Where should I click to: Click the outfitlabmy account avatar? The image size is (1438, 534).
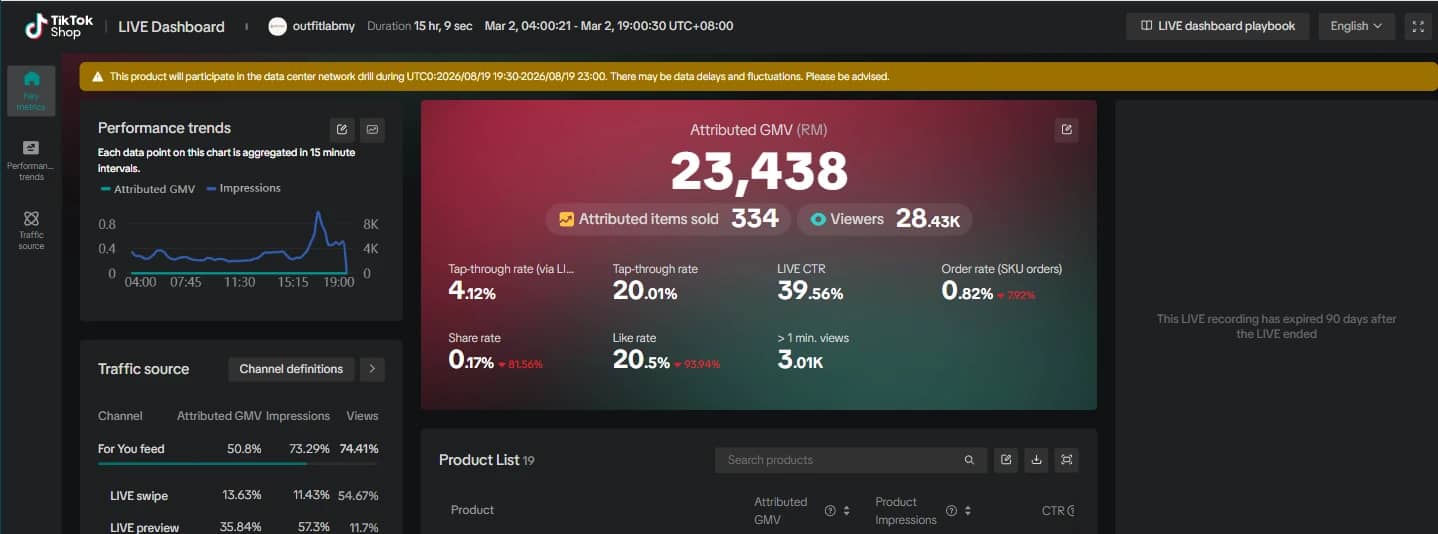click(278, 27)
